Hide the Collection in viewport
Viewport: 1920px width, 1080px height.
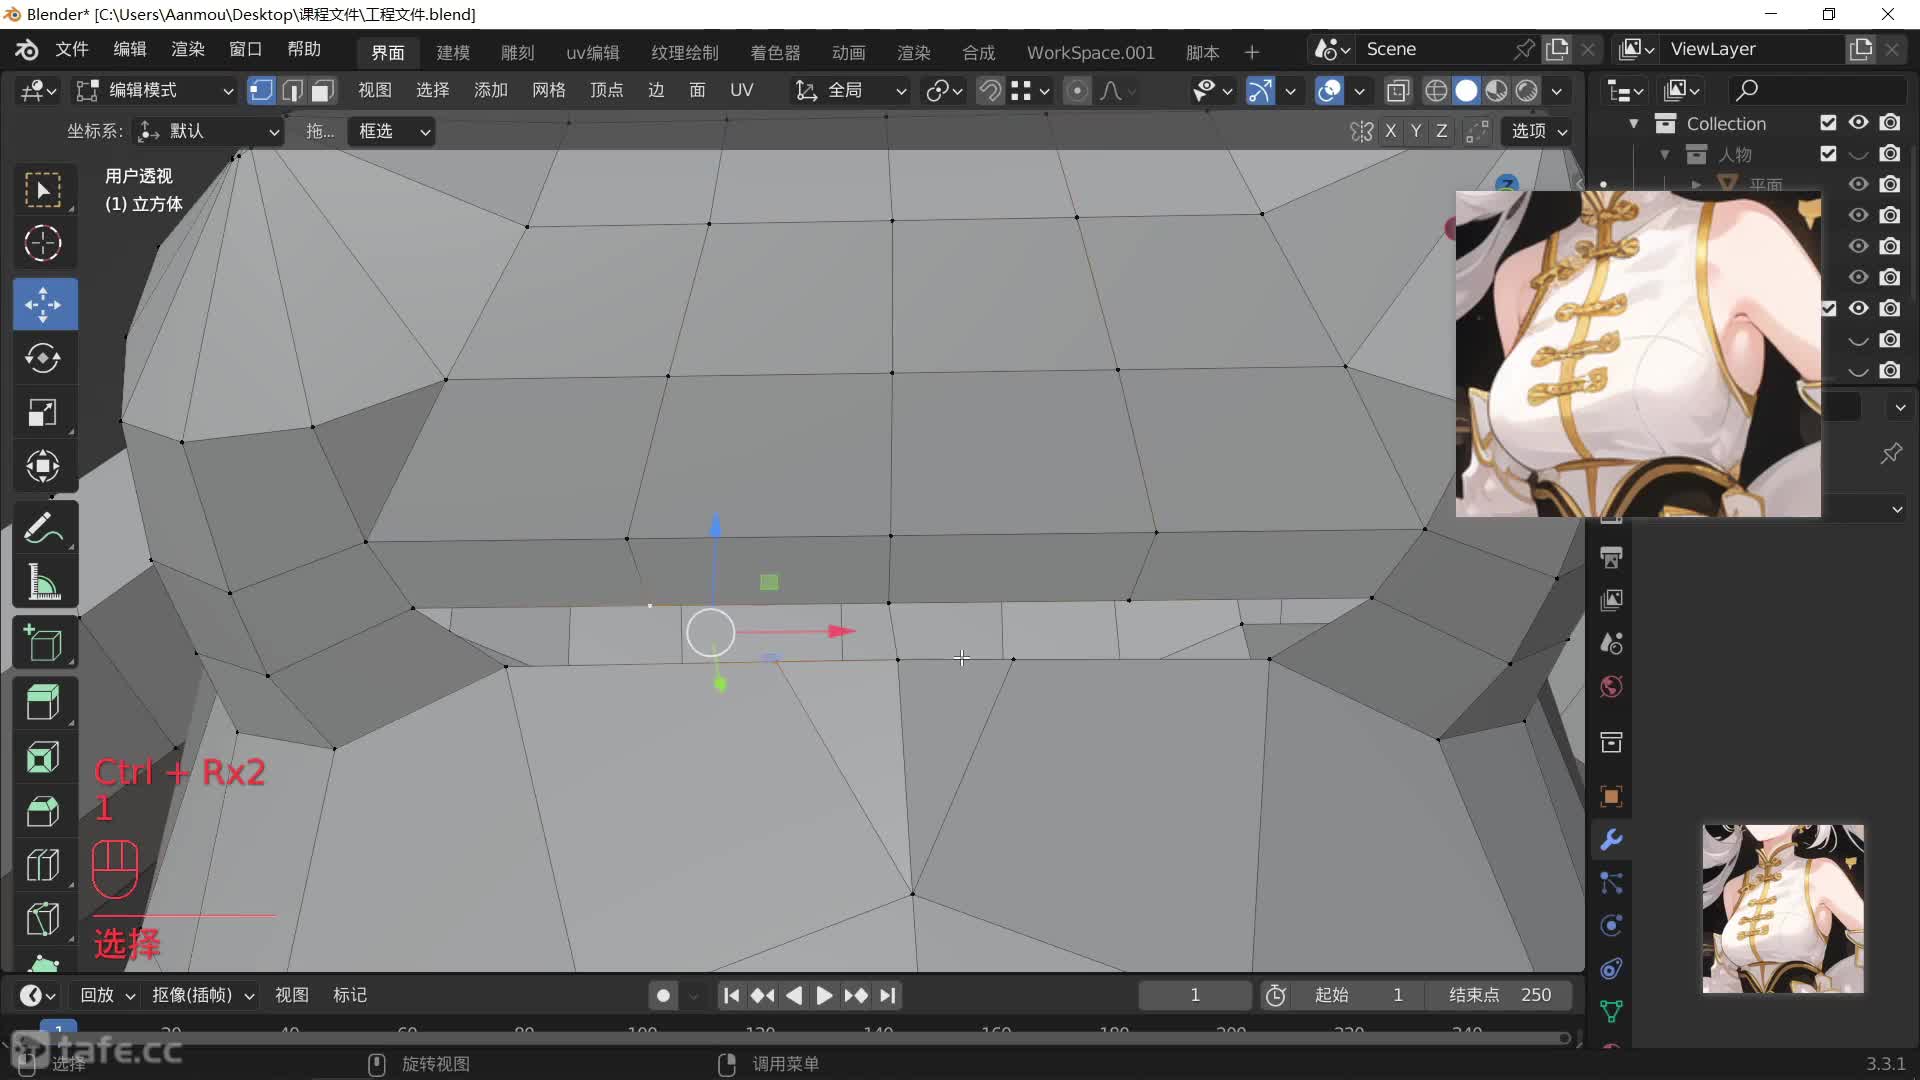click(x=1858, y=122)
